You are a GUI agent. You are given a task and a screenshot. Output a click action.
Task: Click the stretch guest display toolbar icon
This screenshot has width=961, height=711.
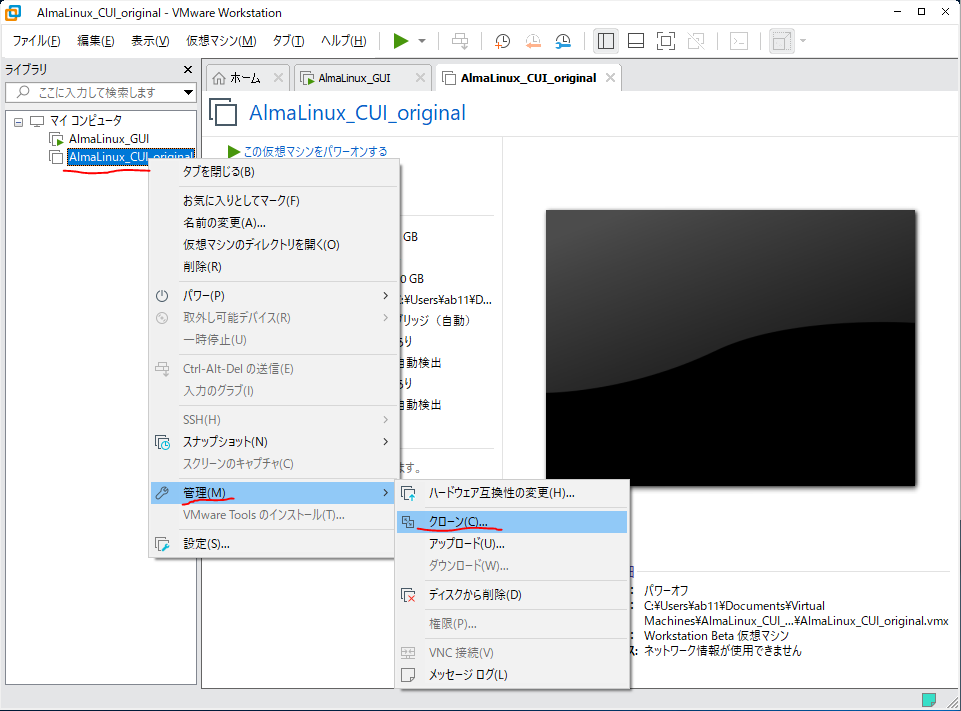point(781,41)
